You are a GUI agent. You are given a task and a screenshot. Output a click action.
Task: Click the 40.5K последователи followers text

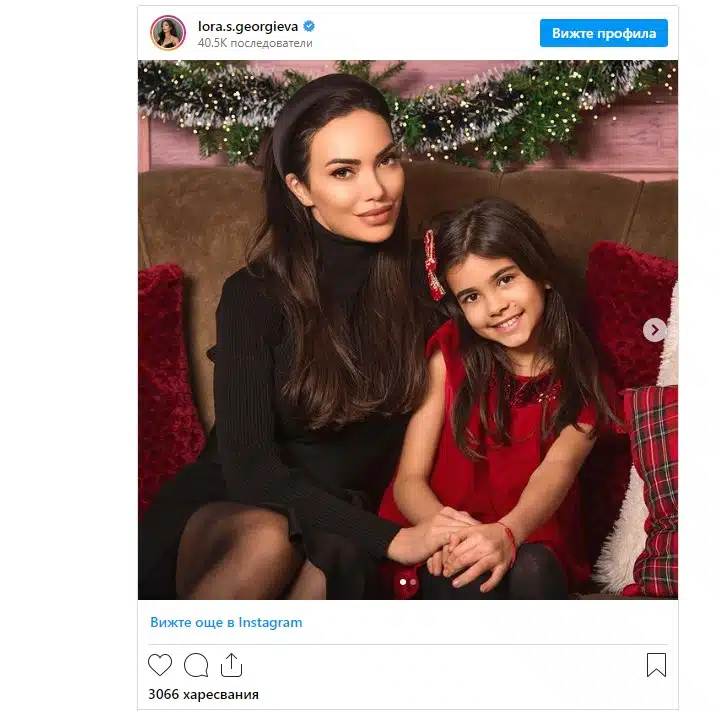click(255, 43)
